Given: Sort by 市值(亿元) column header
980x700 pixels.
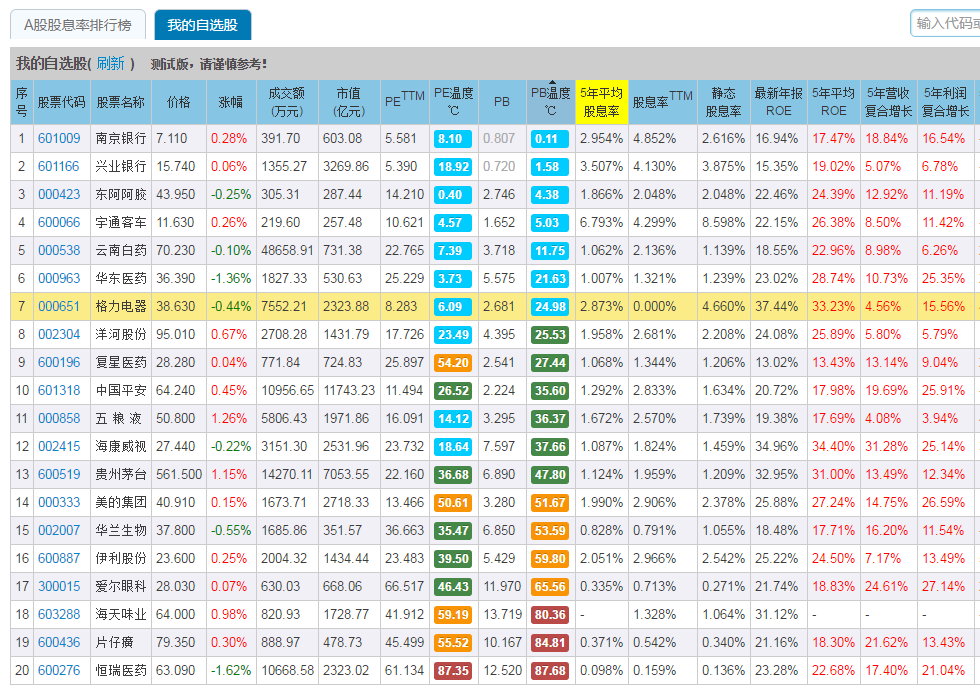Looking at the screenshot, I should click(349, 102).
